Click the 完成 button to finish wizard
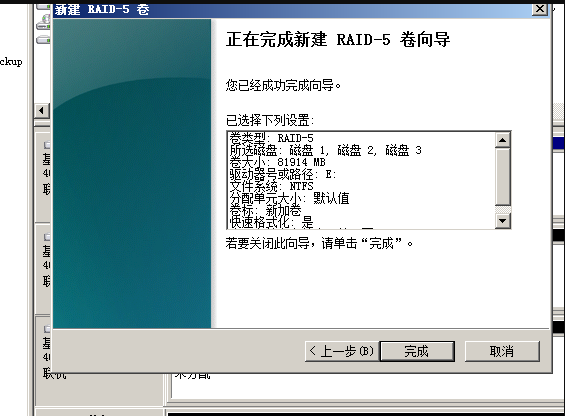The height and width of the screenshot is (416, 565). (417, 351)
